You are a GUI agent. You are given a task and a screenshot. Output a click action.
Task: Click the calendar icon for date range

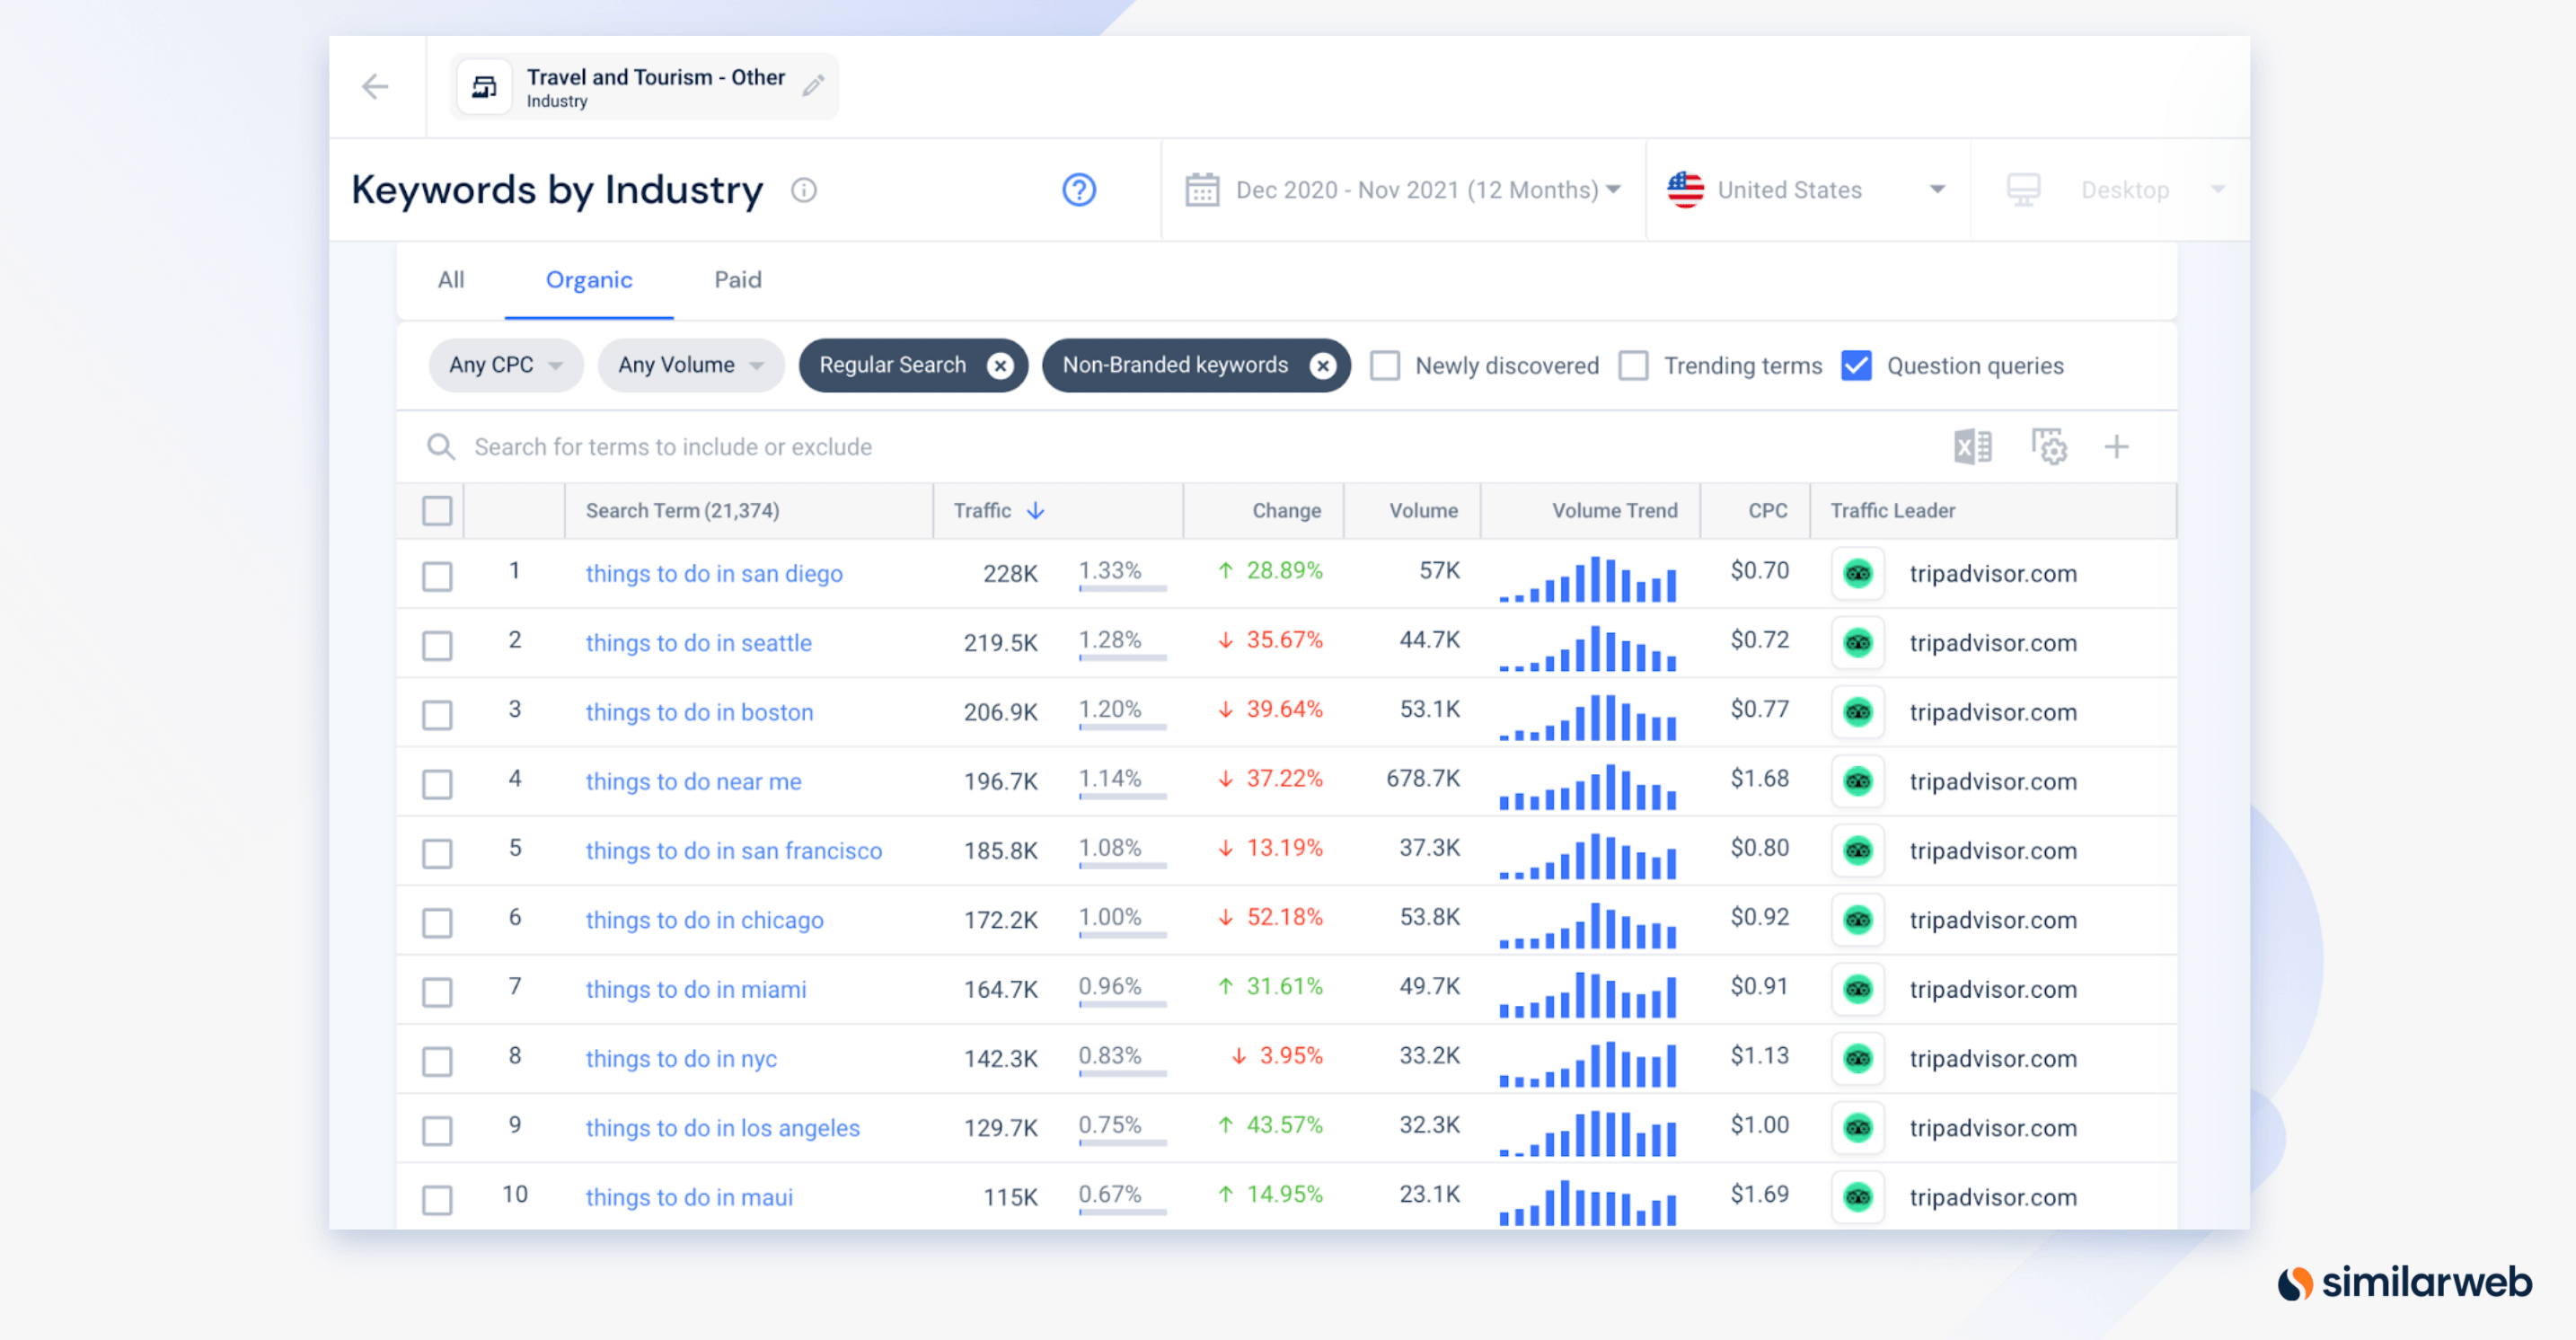(1202, 190)
